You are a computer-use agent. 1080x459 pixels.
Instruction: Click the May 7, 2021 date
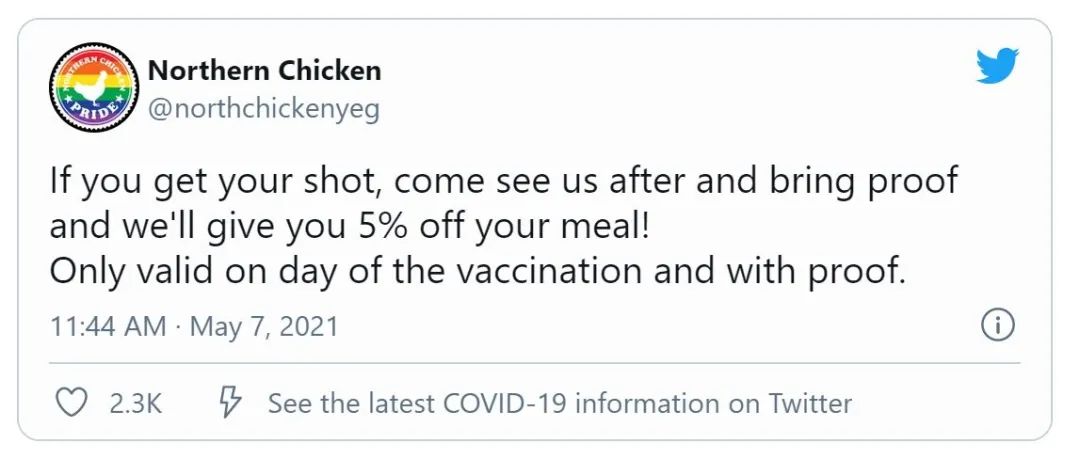click(264, 326)
